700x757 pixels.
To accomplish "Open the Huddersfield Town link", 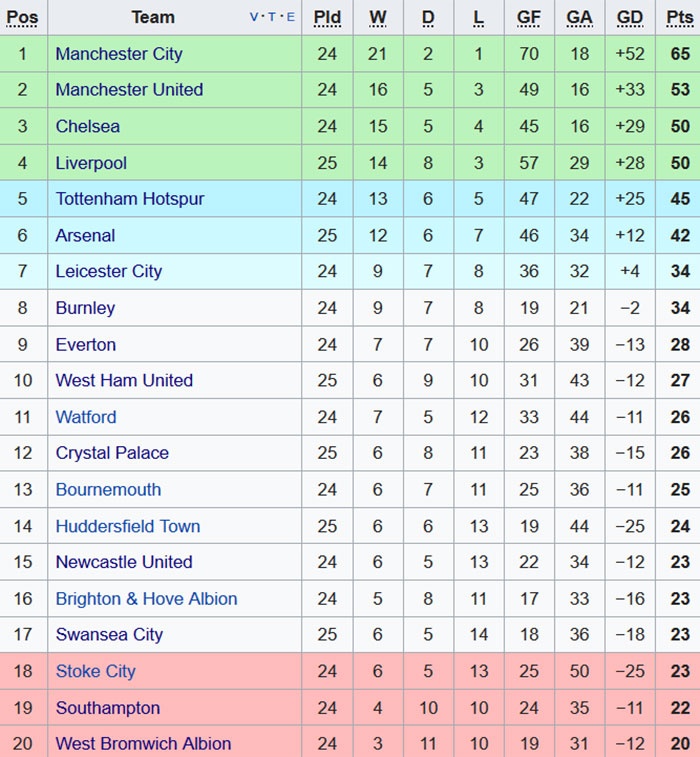I will coord(128,526).
